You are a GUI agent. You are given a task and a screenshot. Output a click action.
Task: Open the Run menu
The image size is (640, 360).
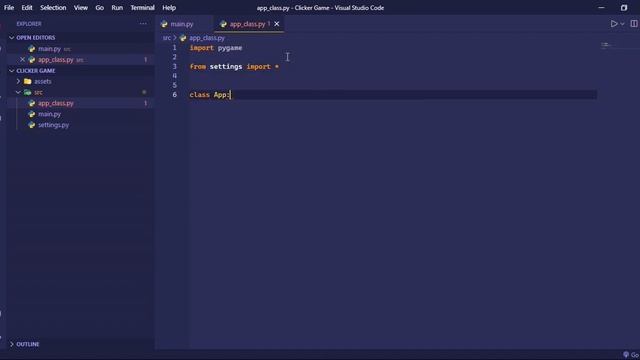tap(117, 8)
